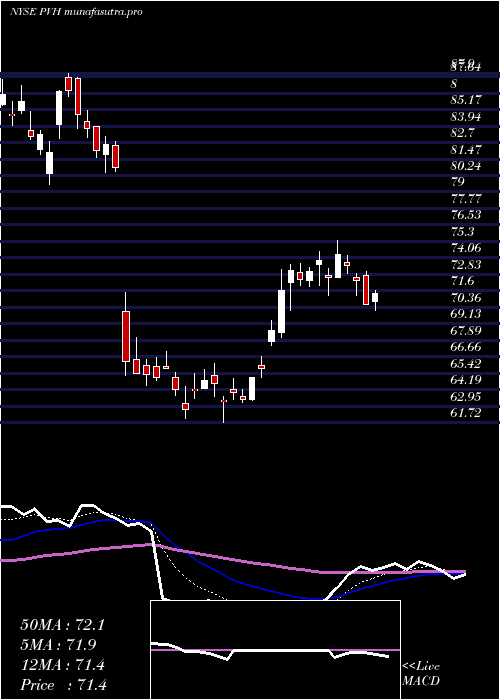The height and width of the screenshot is (700, 500).
Task: Click the 12MA : 71.4 readout
Action: click(x=62, y=665)
